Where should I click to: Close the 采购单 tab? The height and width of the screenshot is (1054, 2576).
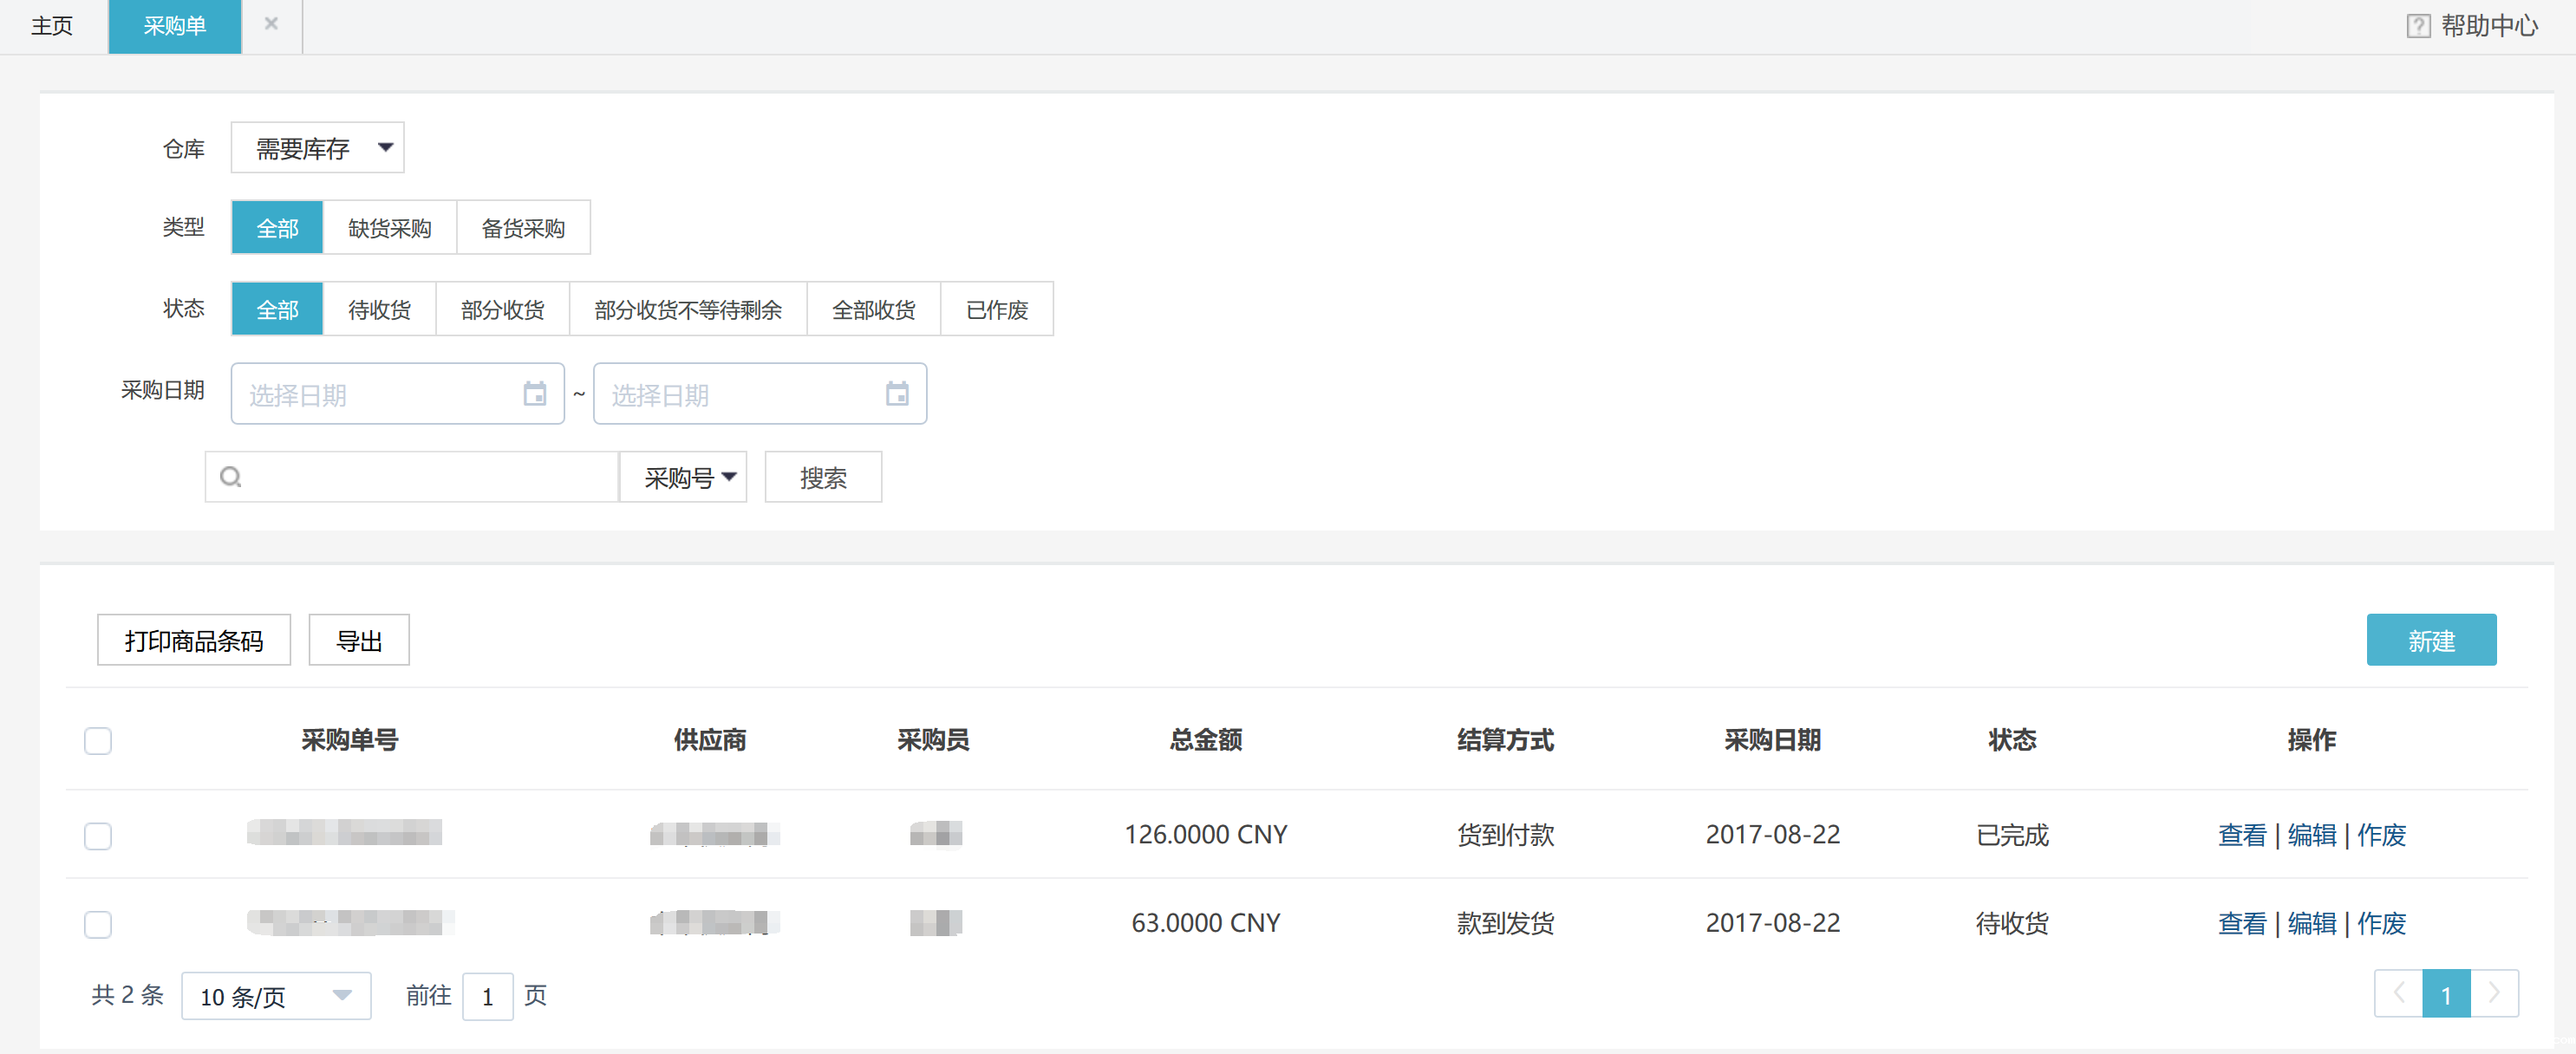tap(270, 24)
